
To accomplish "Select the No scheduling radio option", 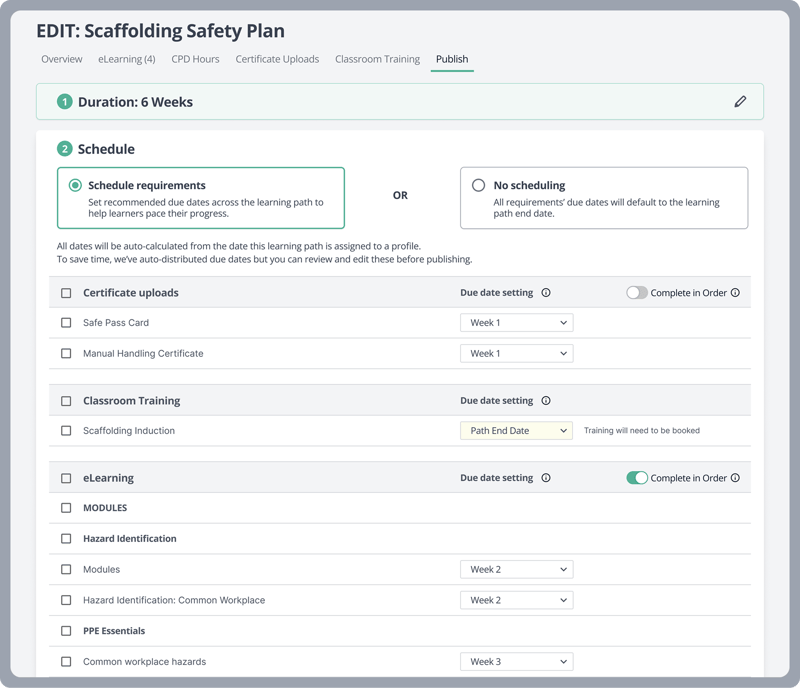I will click(478, 185).
